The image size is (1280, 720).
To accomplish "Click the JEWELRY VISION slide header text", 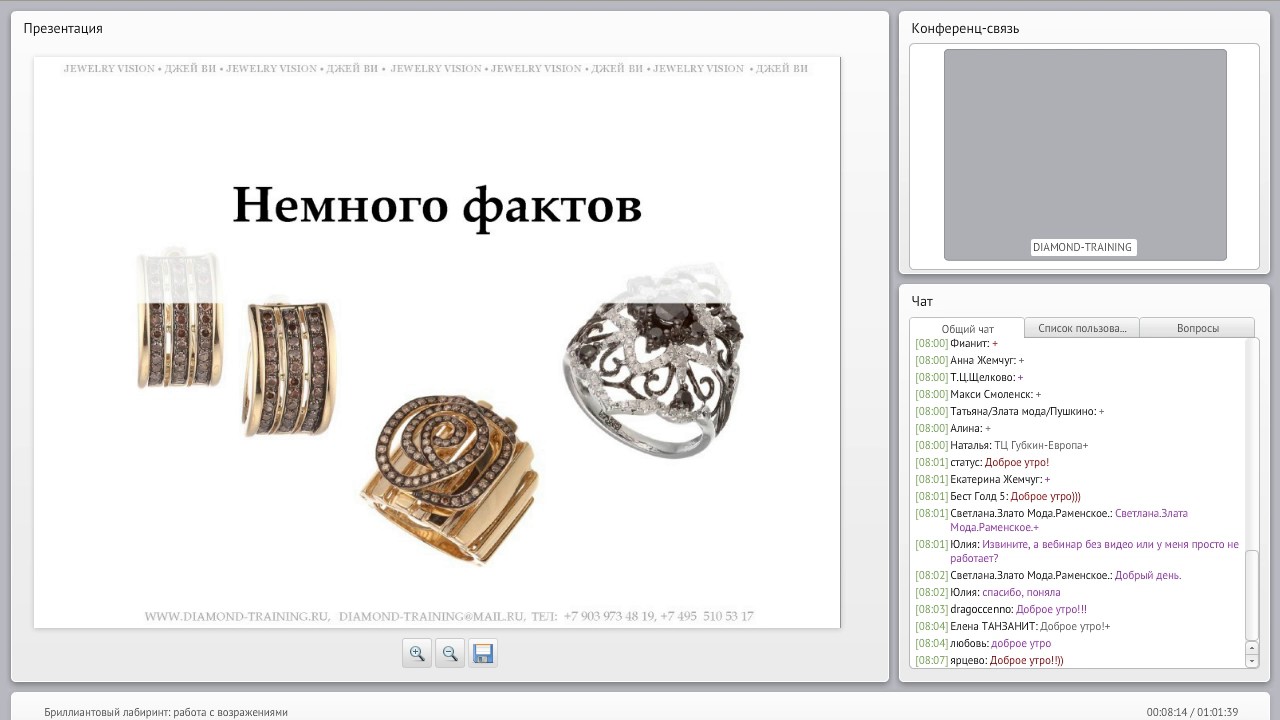I will pyautogui.click(x=436, y=69).
